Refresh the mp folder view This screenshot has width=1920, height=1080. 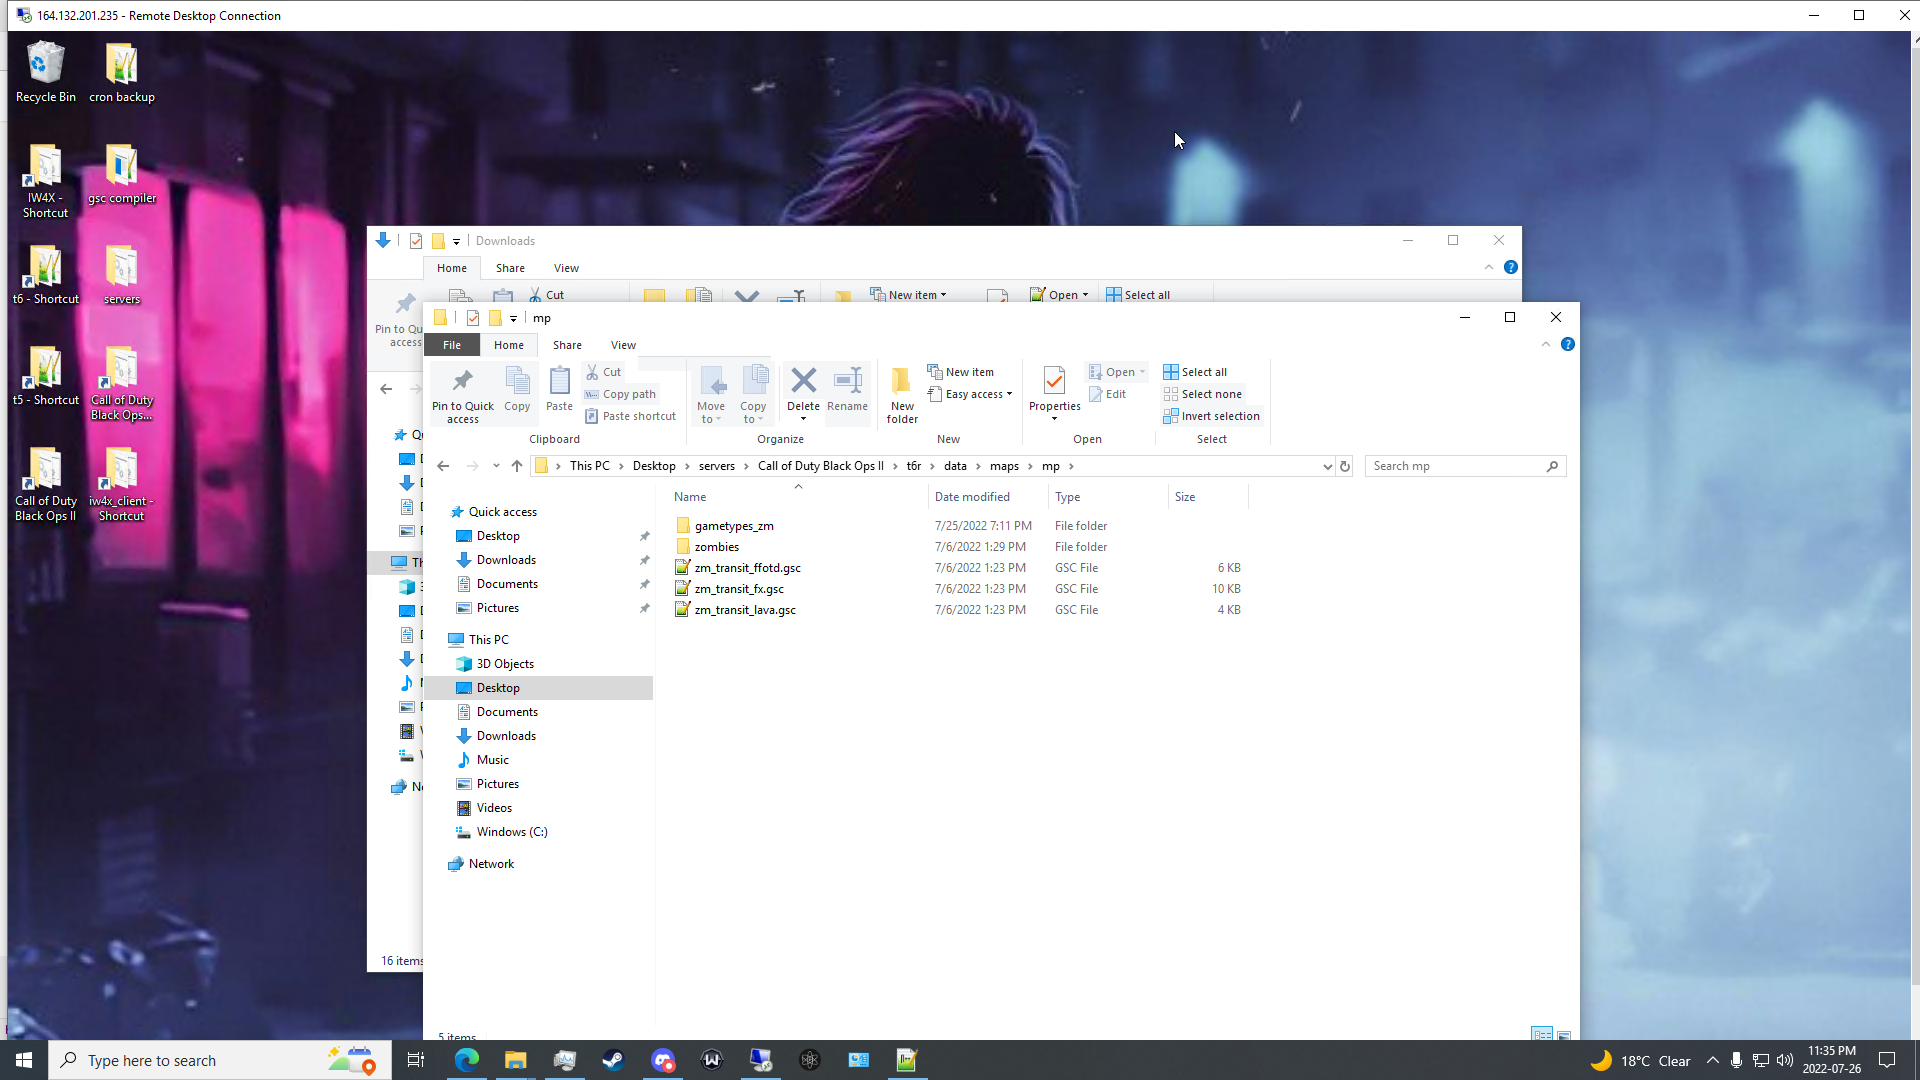point(1345,466)
